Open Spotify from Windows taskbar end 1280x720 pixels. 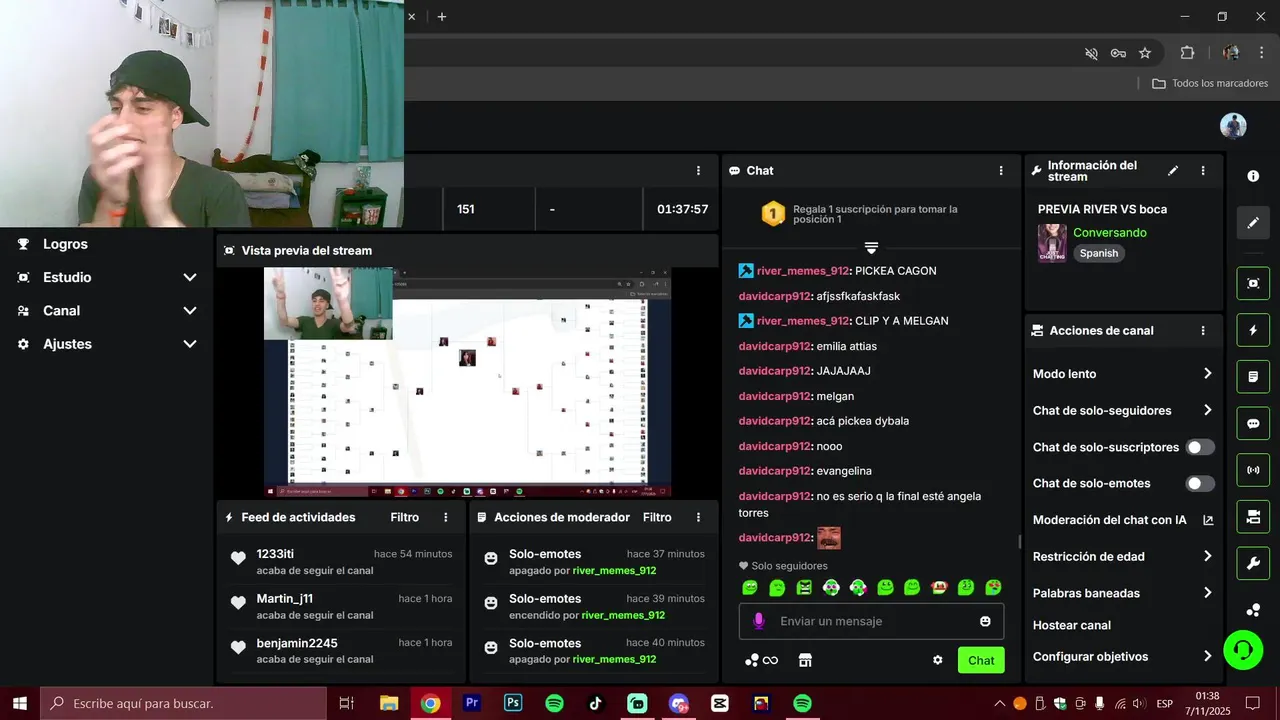[x=802, y=704]
